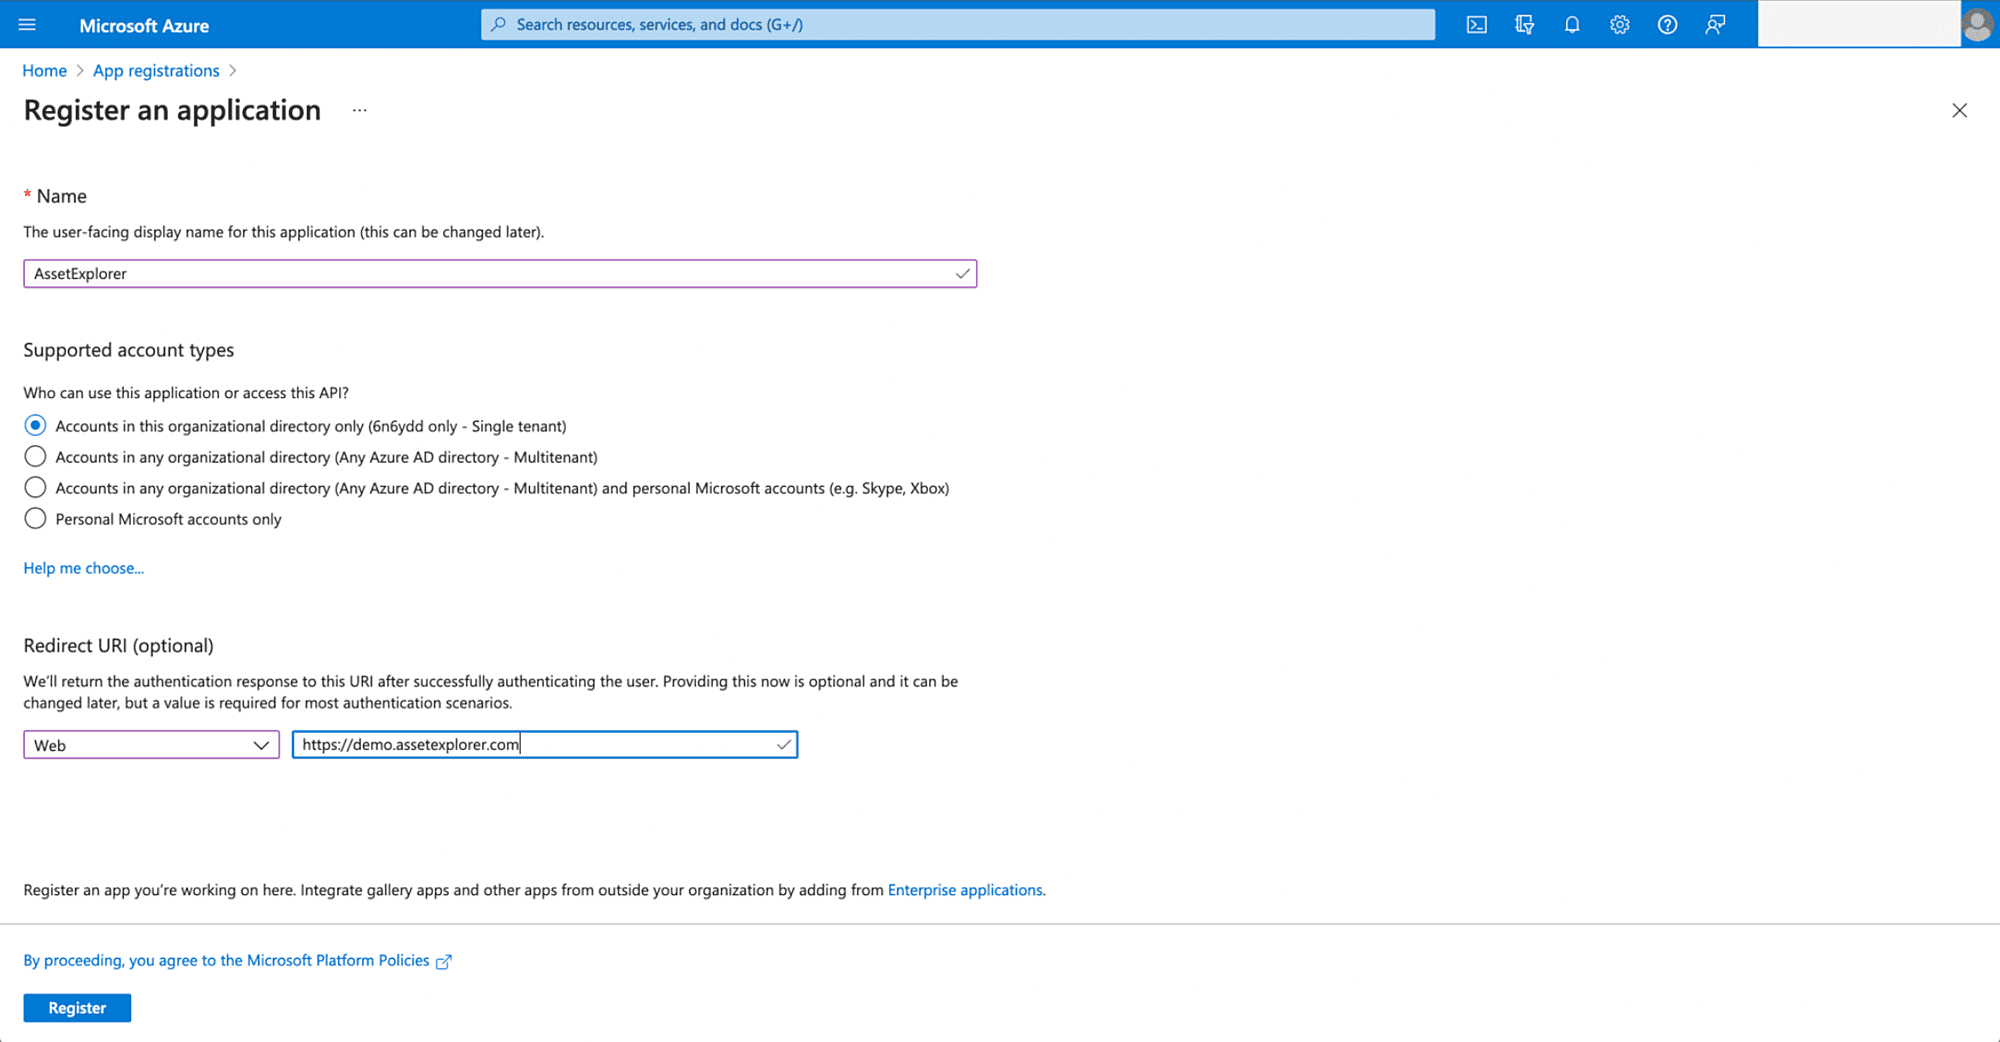Launch Cloud Shell from the top bar
This screenshot has width=2000, height=1042.
click(1476, 25)
